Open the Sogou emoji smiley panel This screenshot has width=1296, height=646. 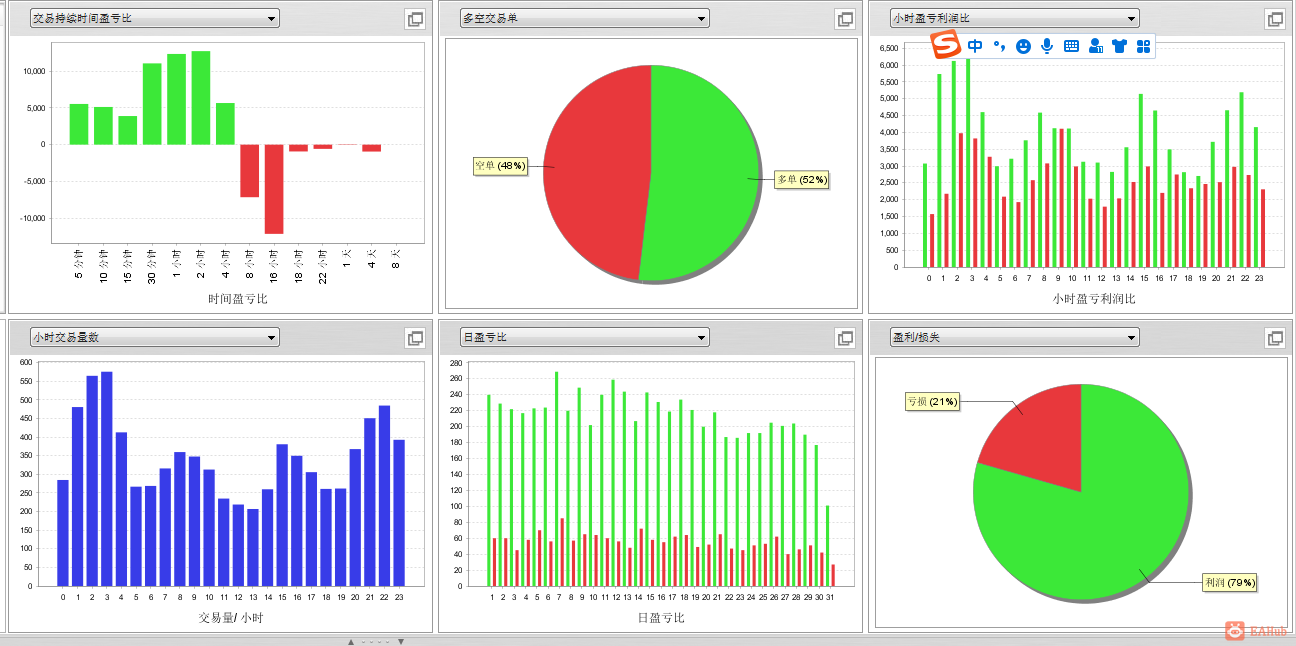[x=1023, y=46]
